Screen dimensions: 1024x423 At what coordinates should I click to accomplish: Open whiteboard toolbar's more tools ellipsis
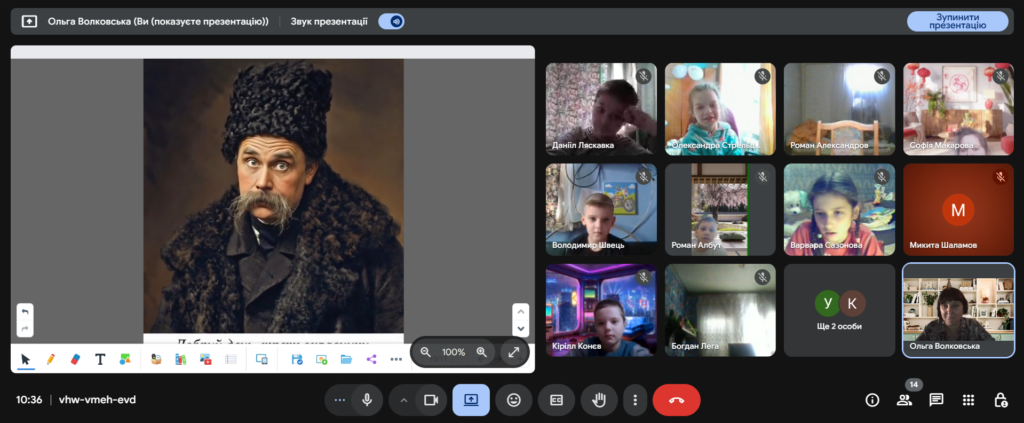point(396,359)
